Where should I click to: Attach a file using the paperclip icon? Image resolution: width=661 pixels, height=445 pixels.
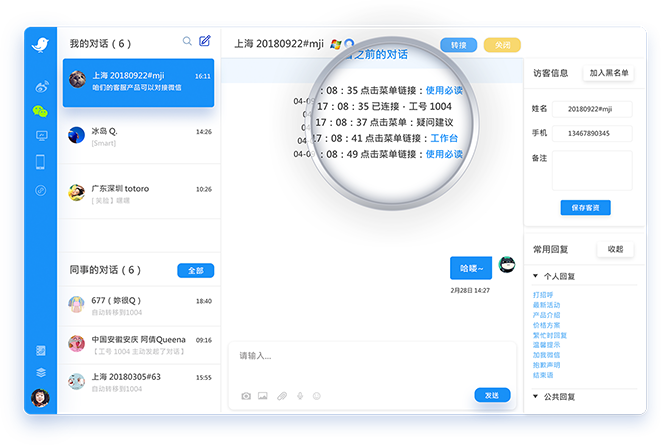pos(281,396)
